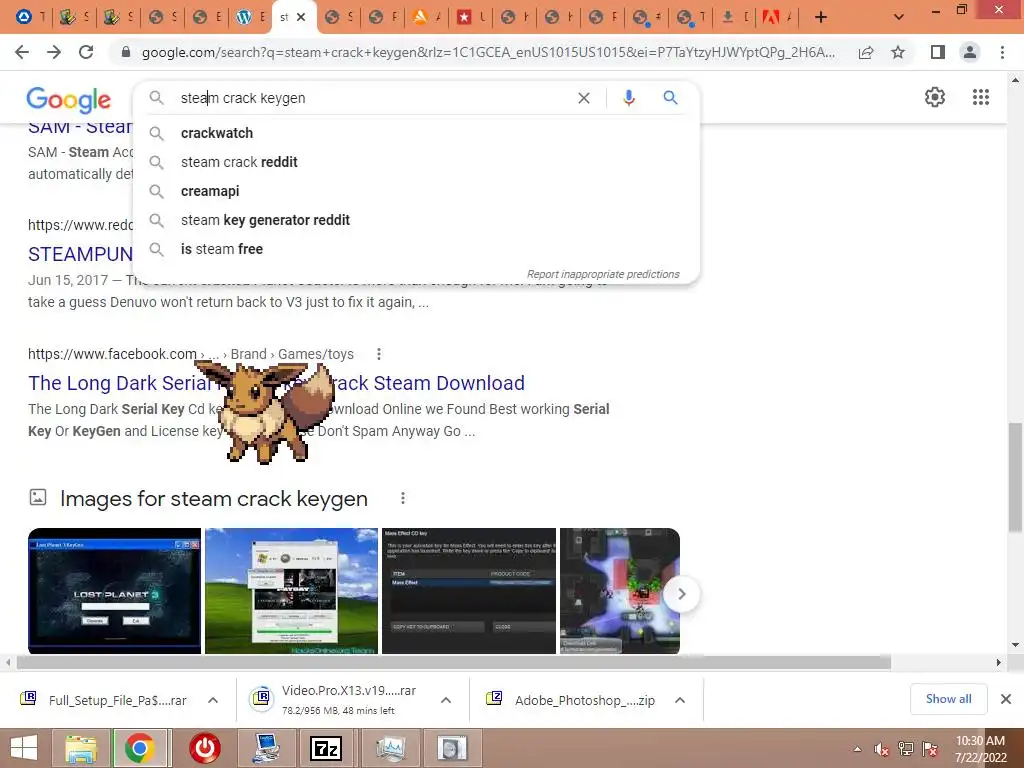The width and height of the screenshot is (1024, 768).
Task: Open Google quick settings gear
Action: (935, 97)
